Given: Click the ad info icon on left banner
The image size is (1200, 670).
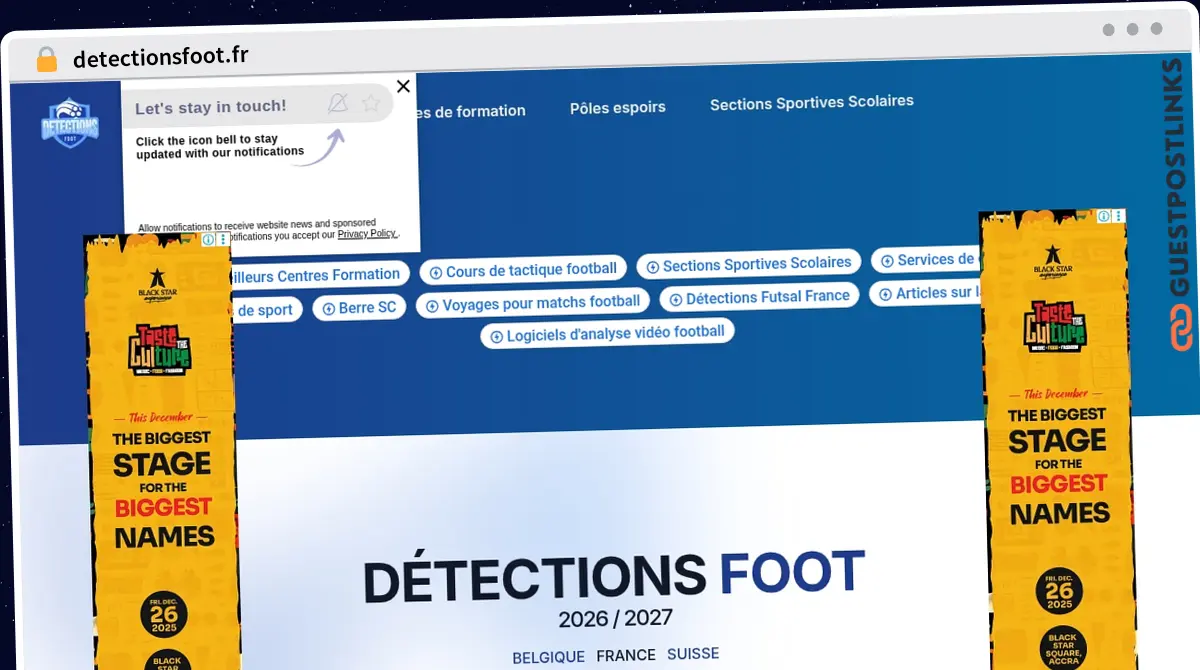Looking at the screenshot, I should point(208,240).
